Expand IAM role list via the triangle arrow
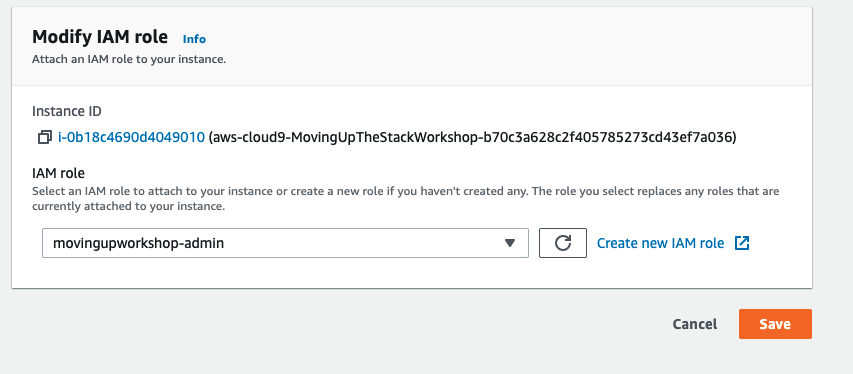 pos(509,243)
